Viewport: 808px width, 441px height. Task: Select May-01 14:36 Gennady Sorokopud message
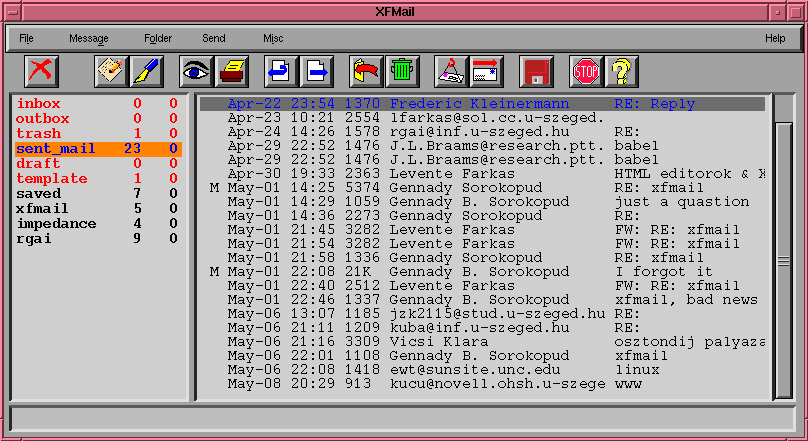tap(482, 216)
